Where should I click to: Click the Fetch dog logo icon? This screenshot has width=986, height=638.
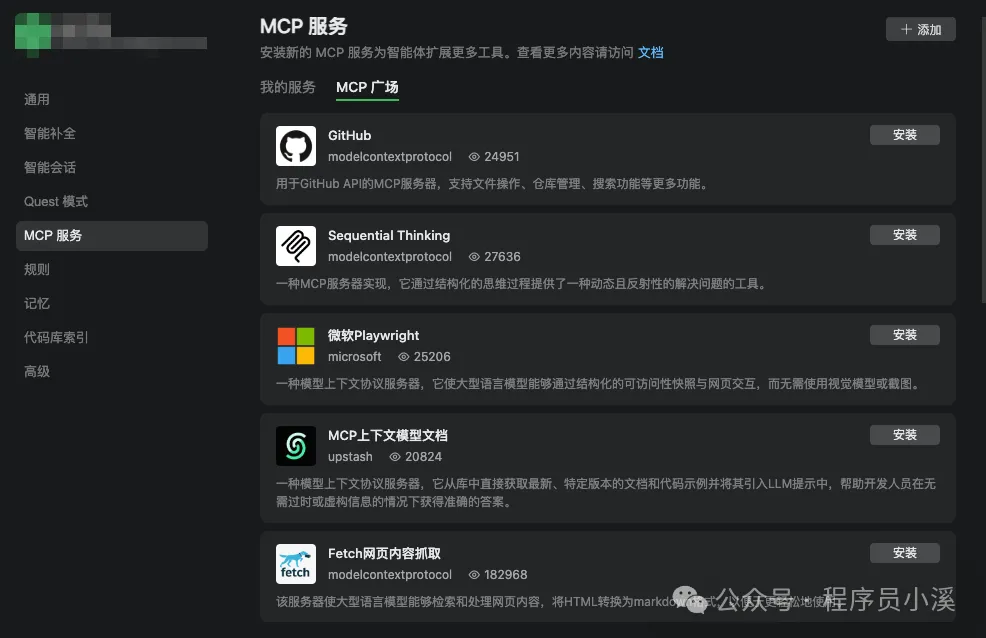296,564
